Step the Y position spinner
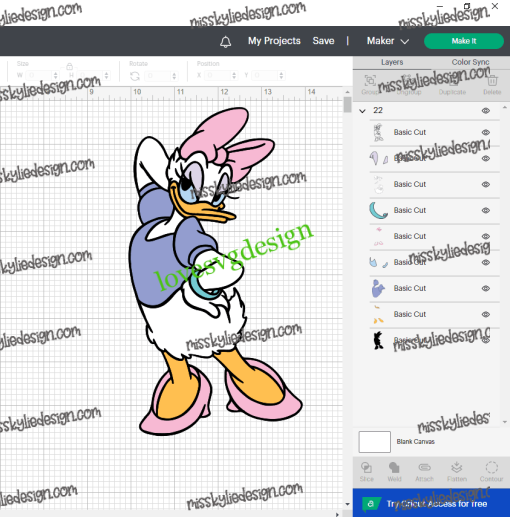Viewport: 510px width, 517px height. [x=281, y=76]
